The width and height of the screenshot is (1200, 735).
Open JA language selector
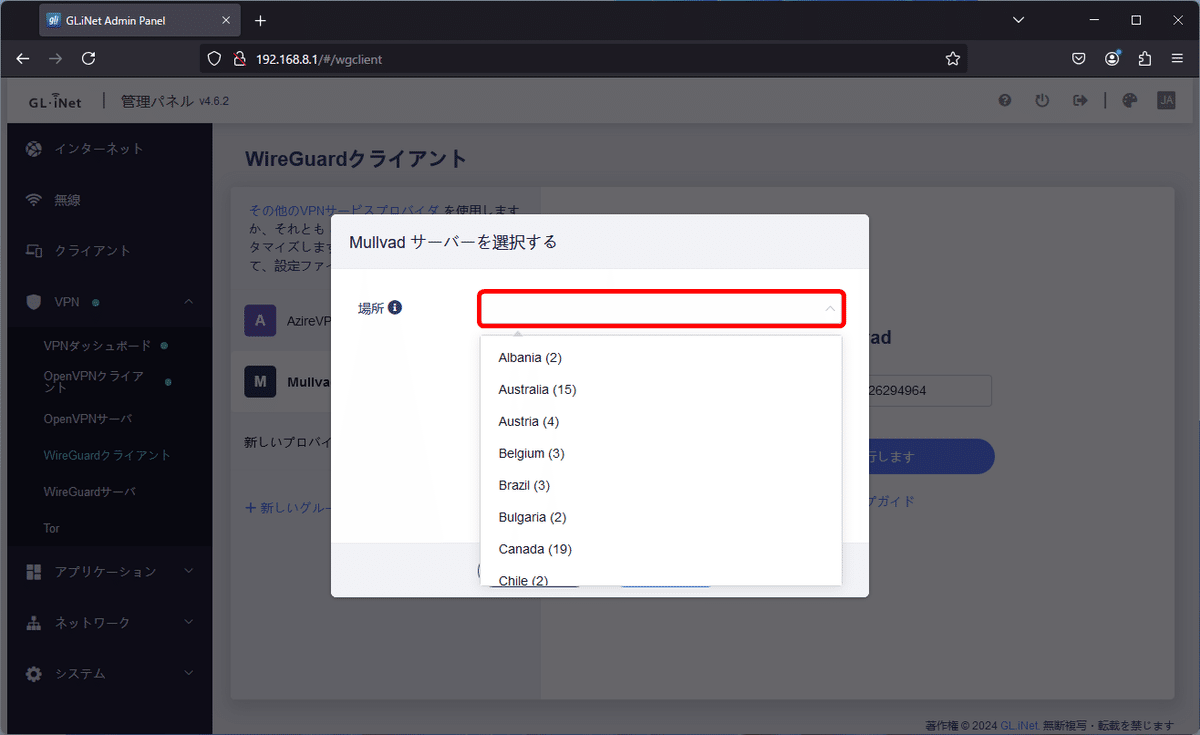[1166, 100]
